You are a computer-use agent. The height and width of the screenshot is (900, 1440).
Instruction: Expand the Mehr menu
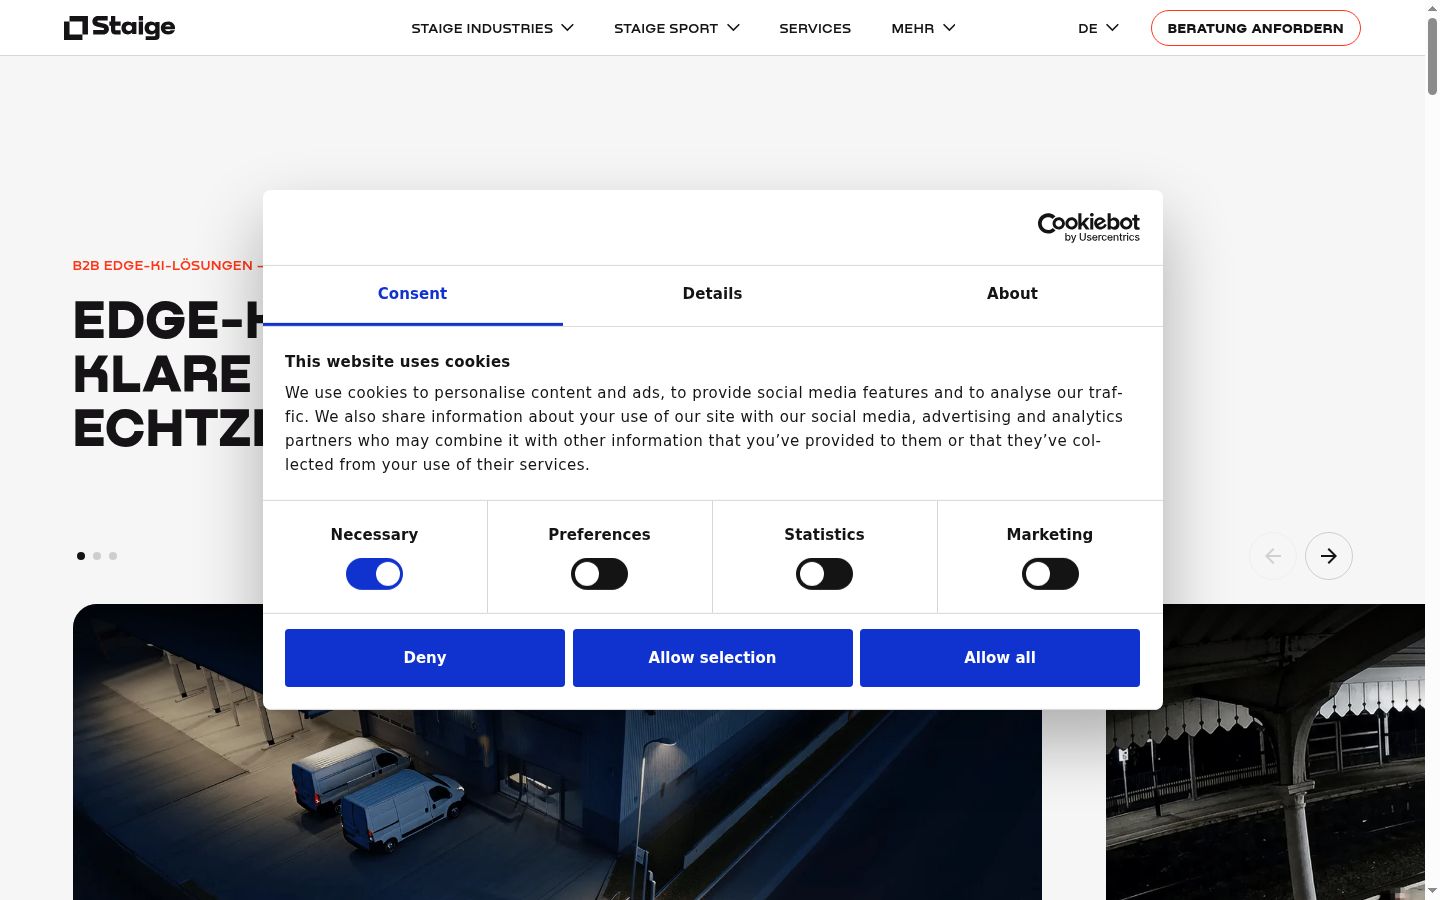(923, 28)
